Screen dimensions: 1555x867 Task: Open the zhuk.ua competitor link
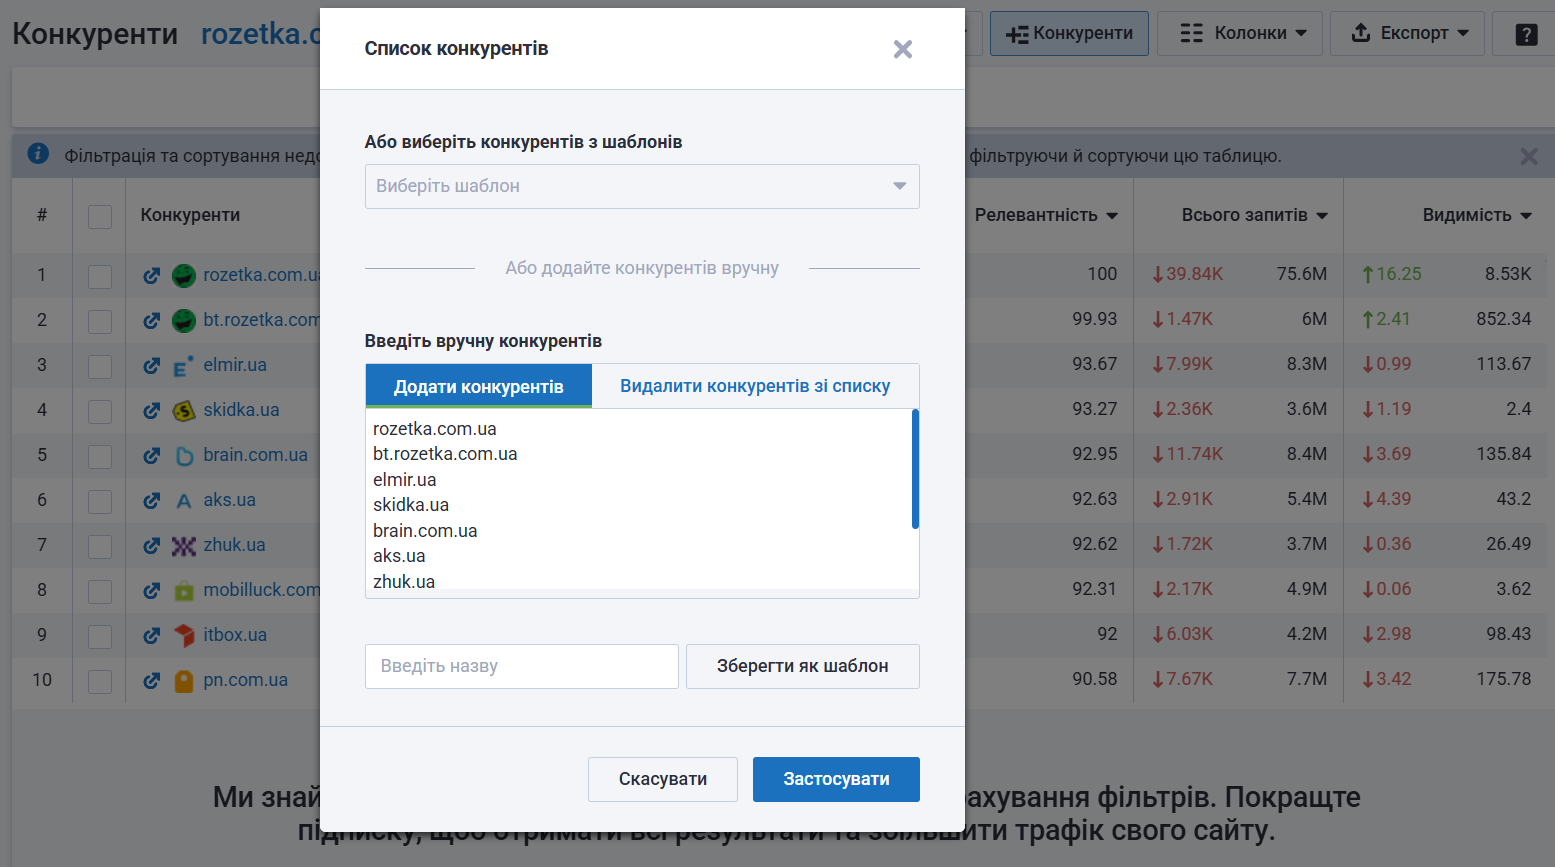(234, 545)
